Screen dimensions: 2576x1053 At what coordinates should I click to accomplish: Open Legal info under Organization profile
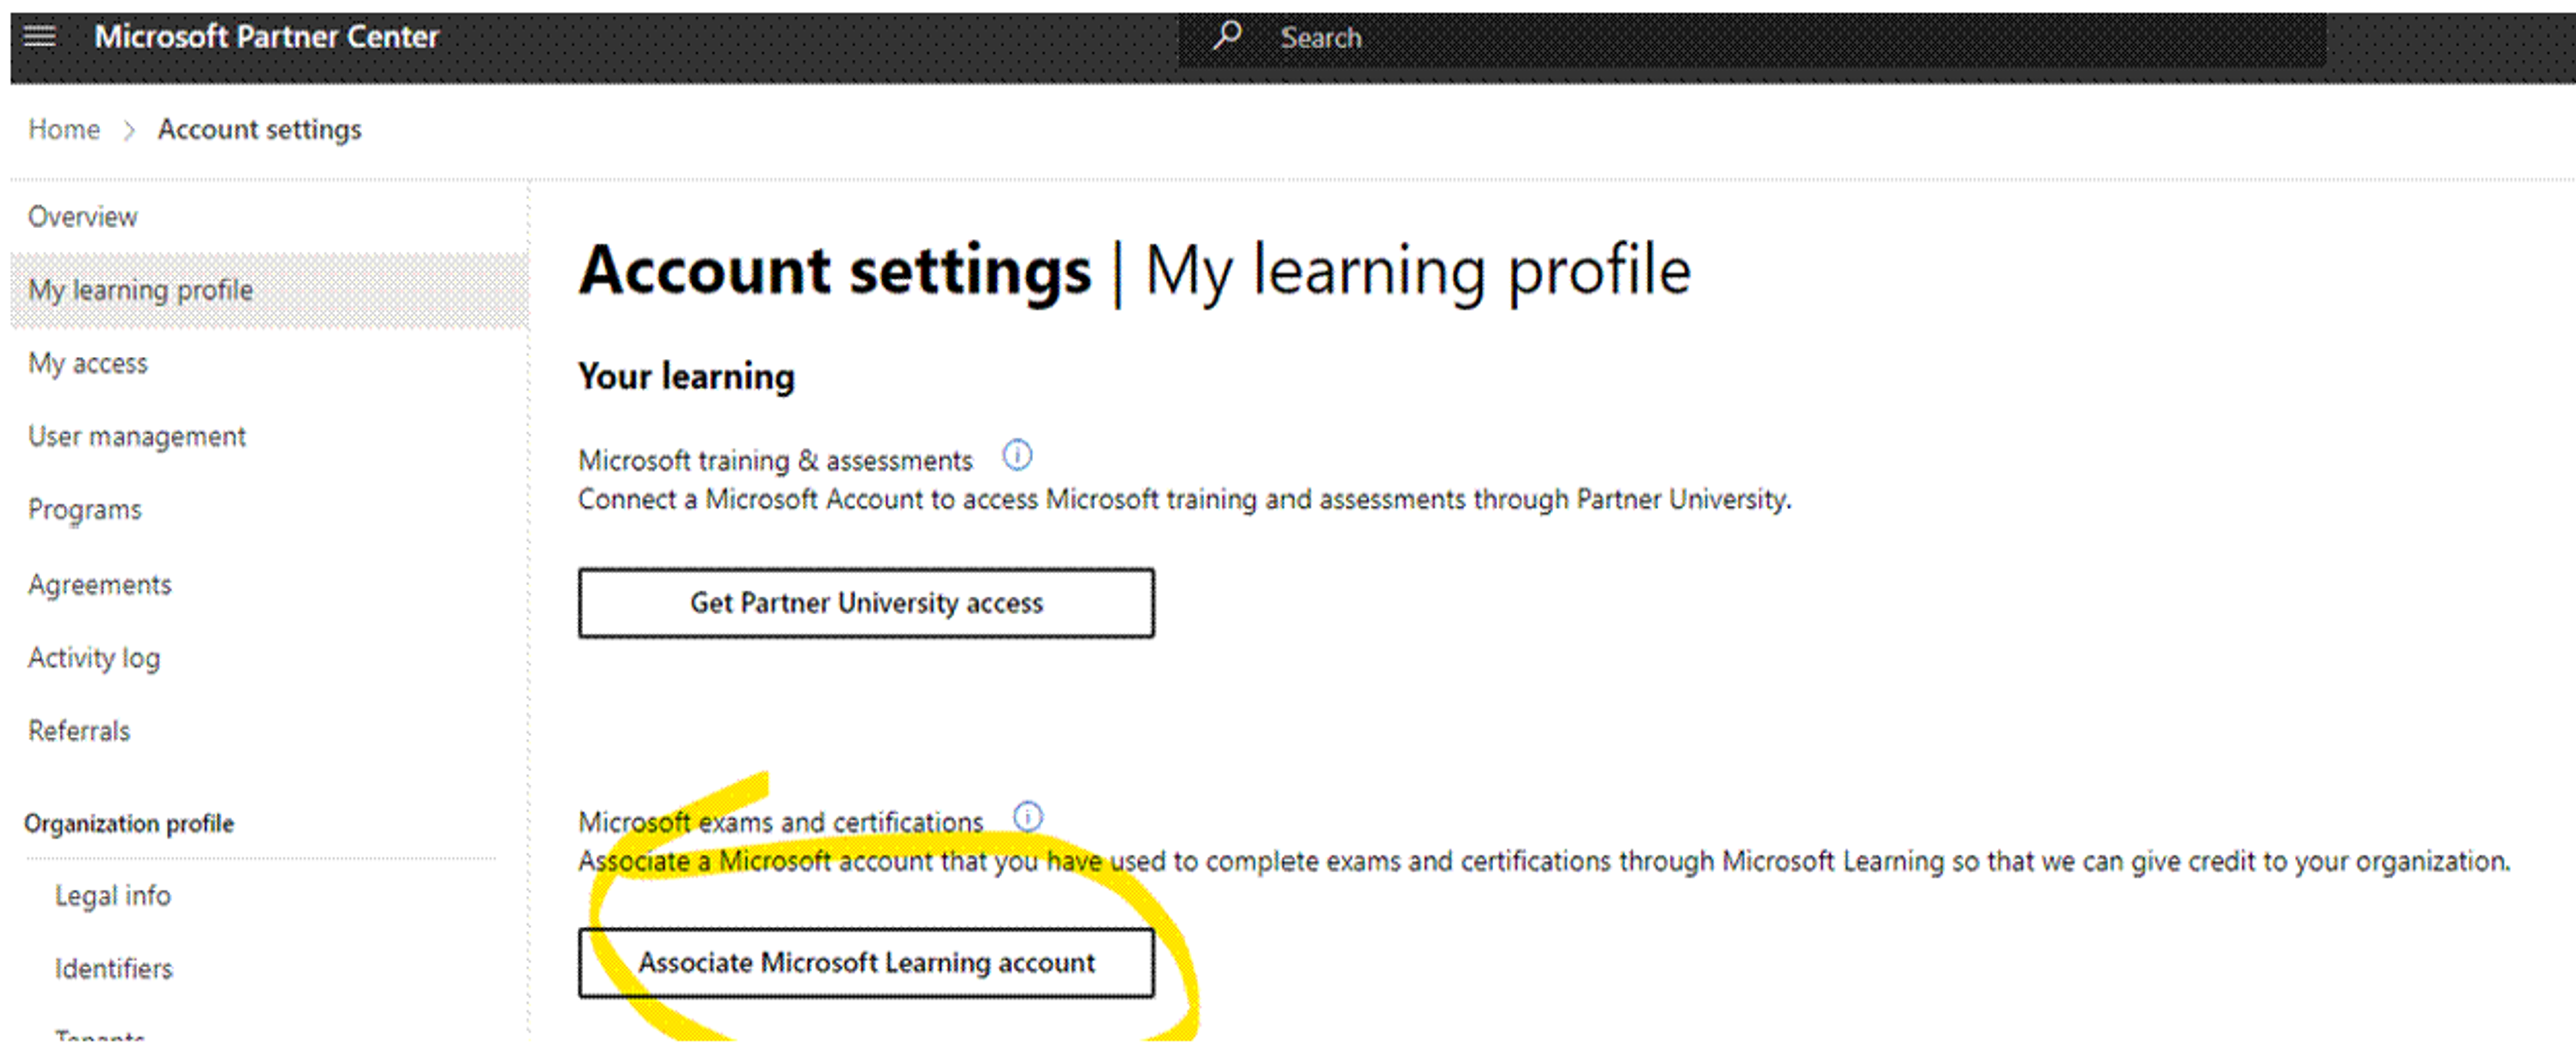[x=113, y=896]
